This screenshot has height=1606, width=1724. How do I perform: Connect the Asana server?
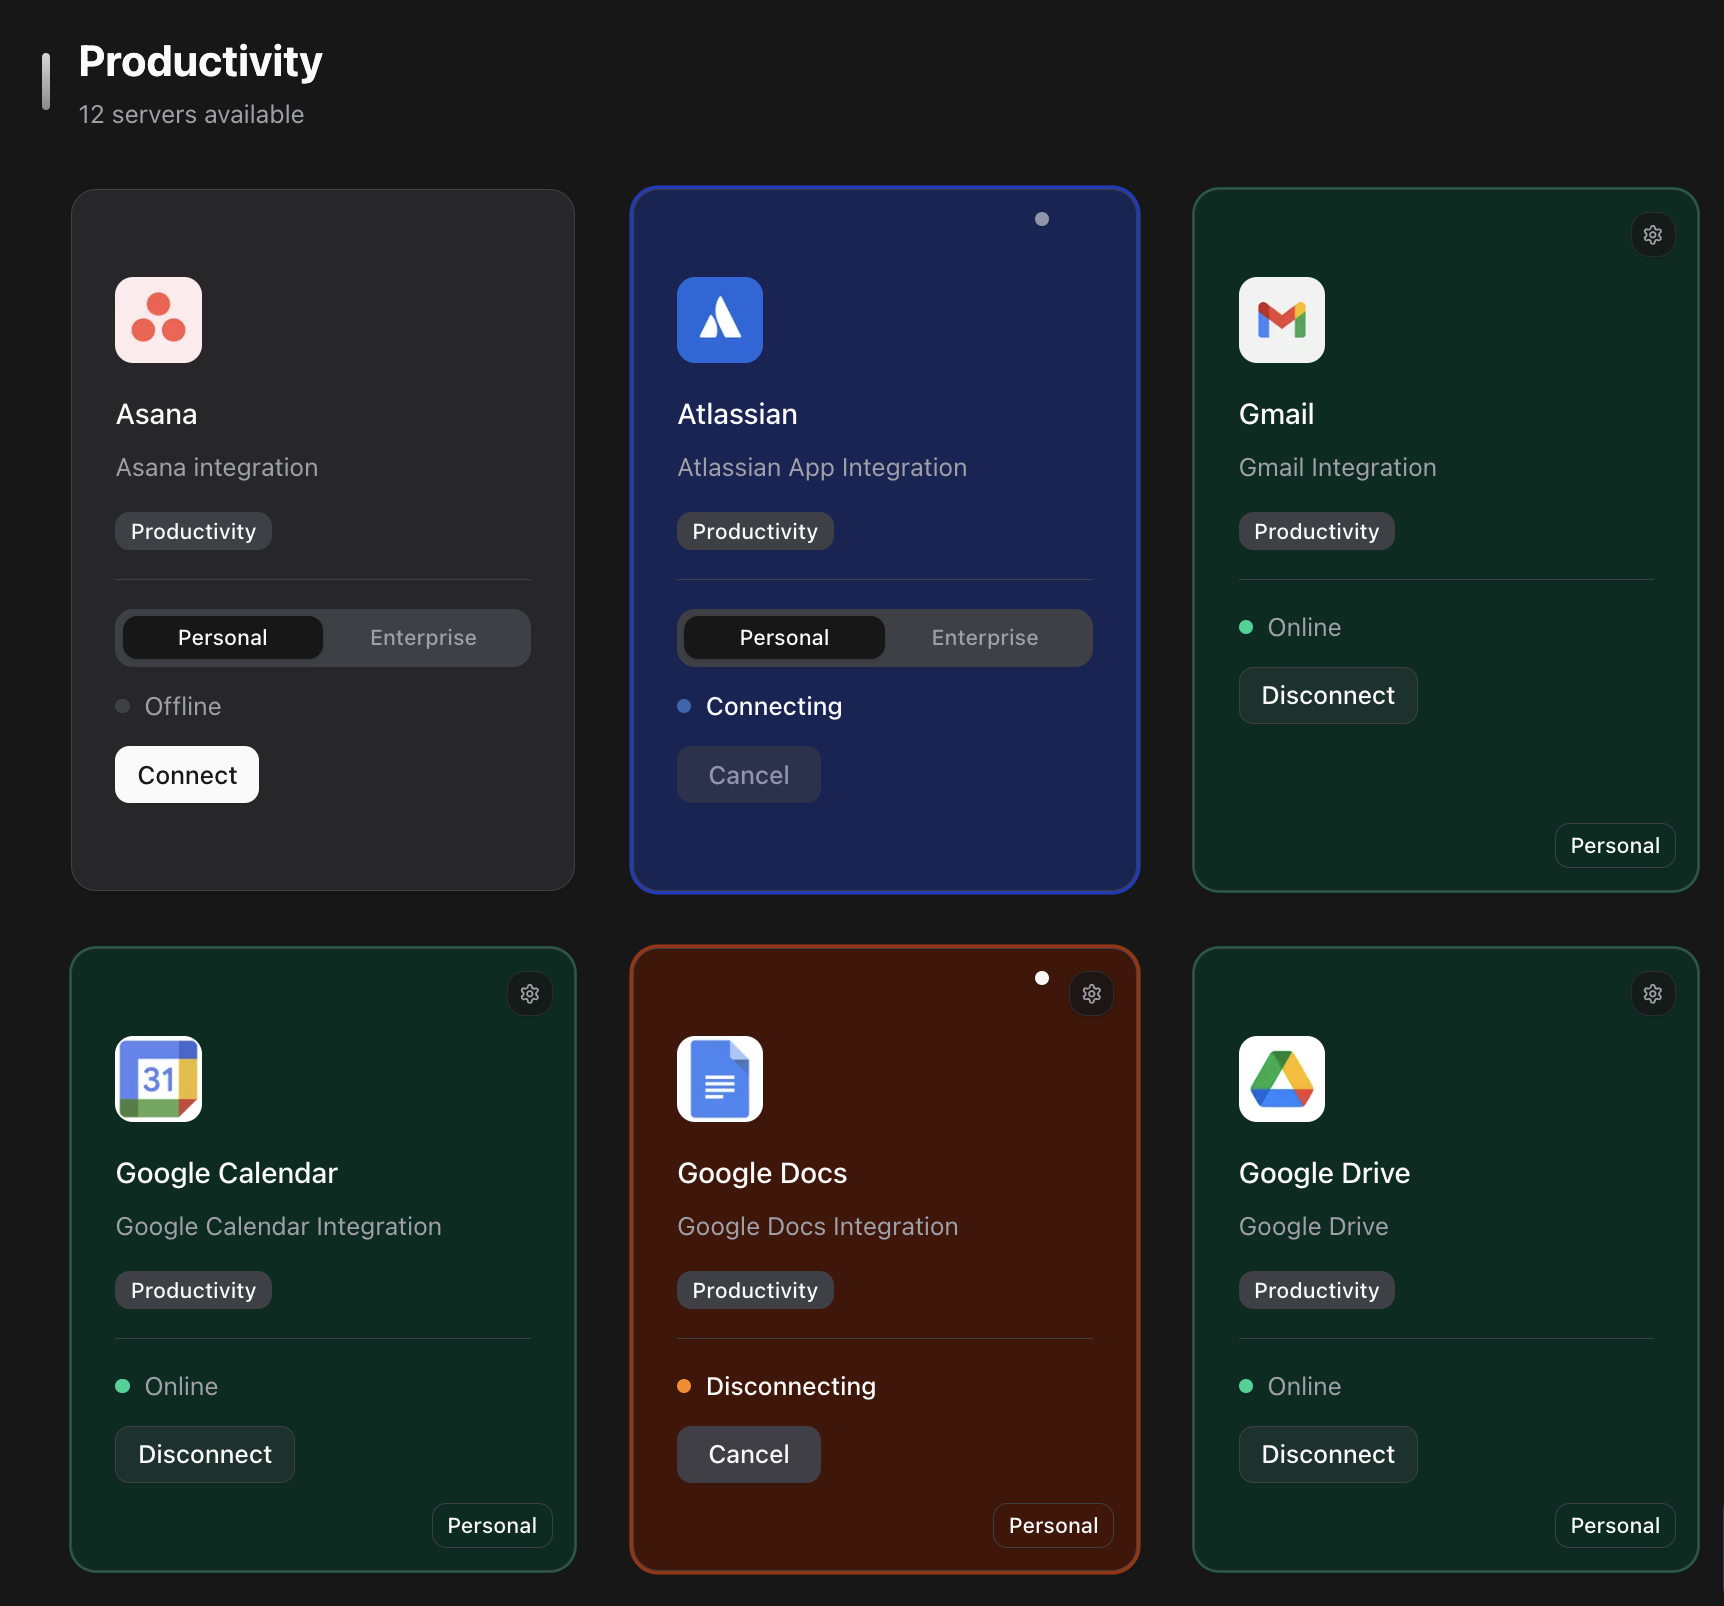click(187, 775)
